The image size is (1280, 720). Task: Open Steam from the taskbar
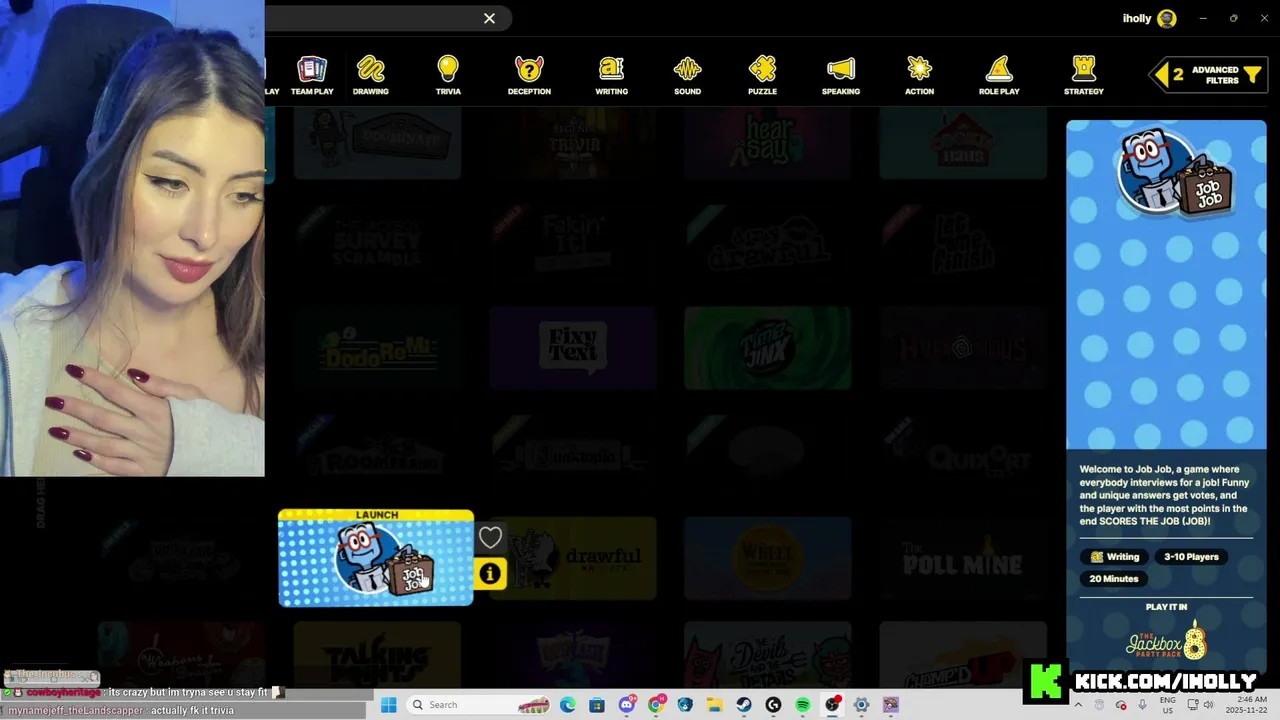pyautogui.click(x=744, y=705)
